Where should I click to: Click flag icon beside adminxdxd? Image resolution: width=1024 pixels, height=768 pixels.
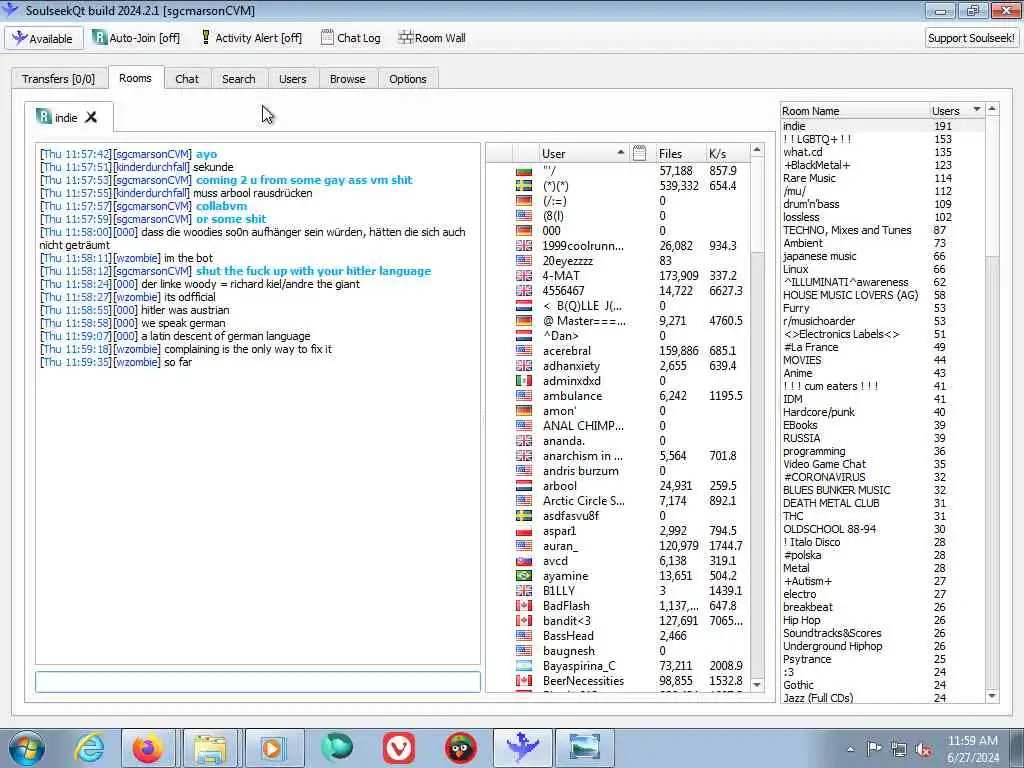[524, 381]
